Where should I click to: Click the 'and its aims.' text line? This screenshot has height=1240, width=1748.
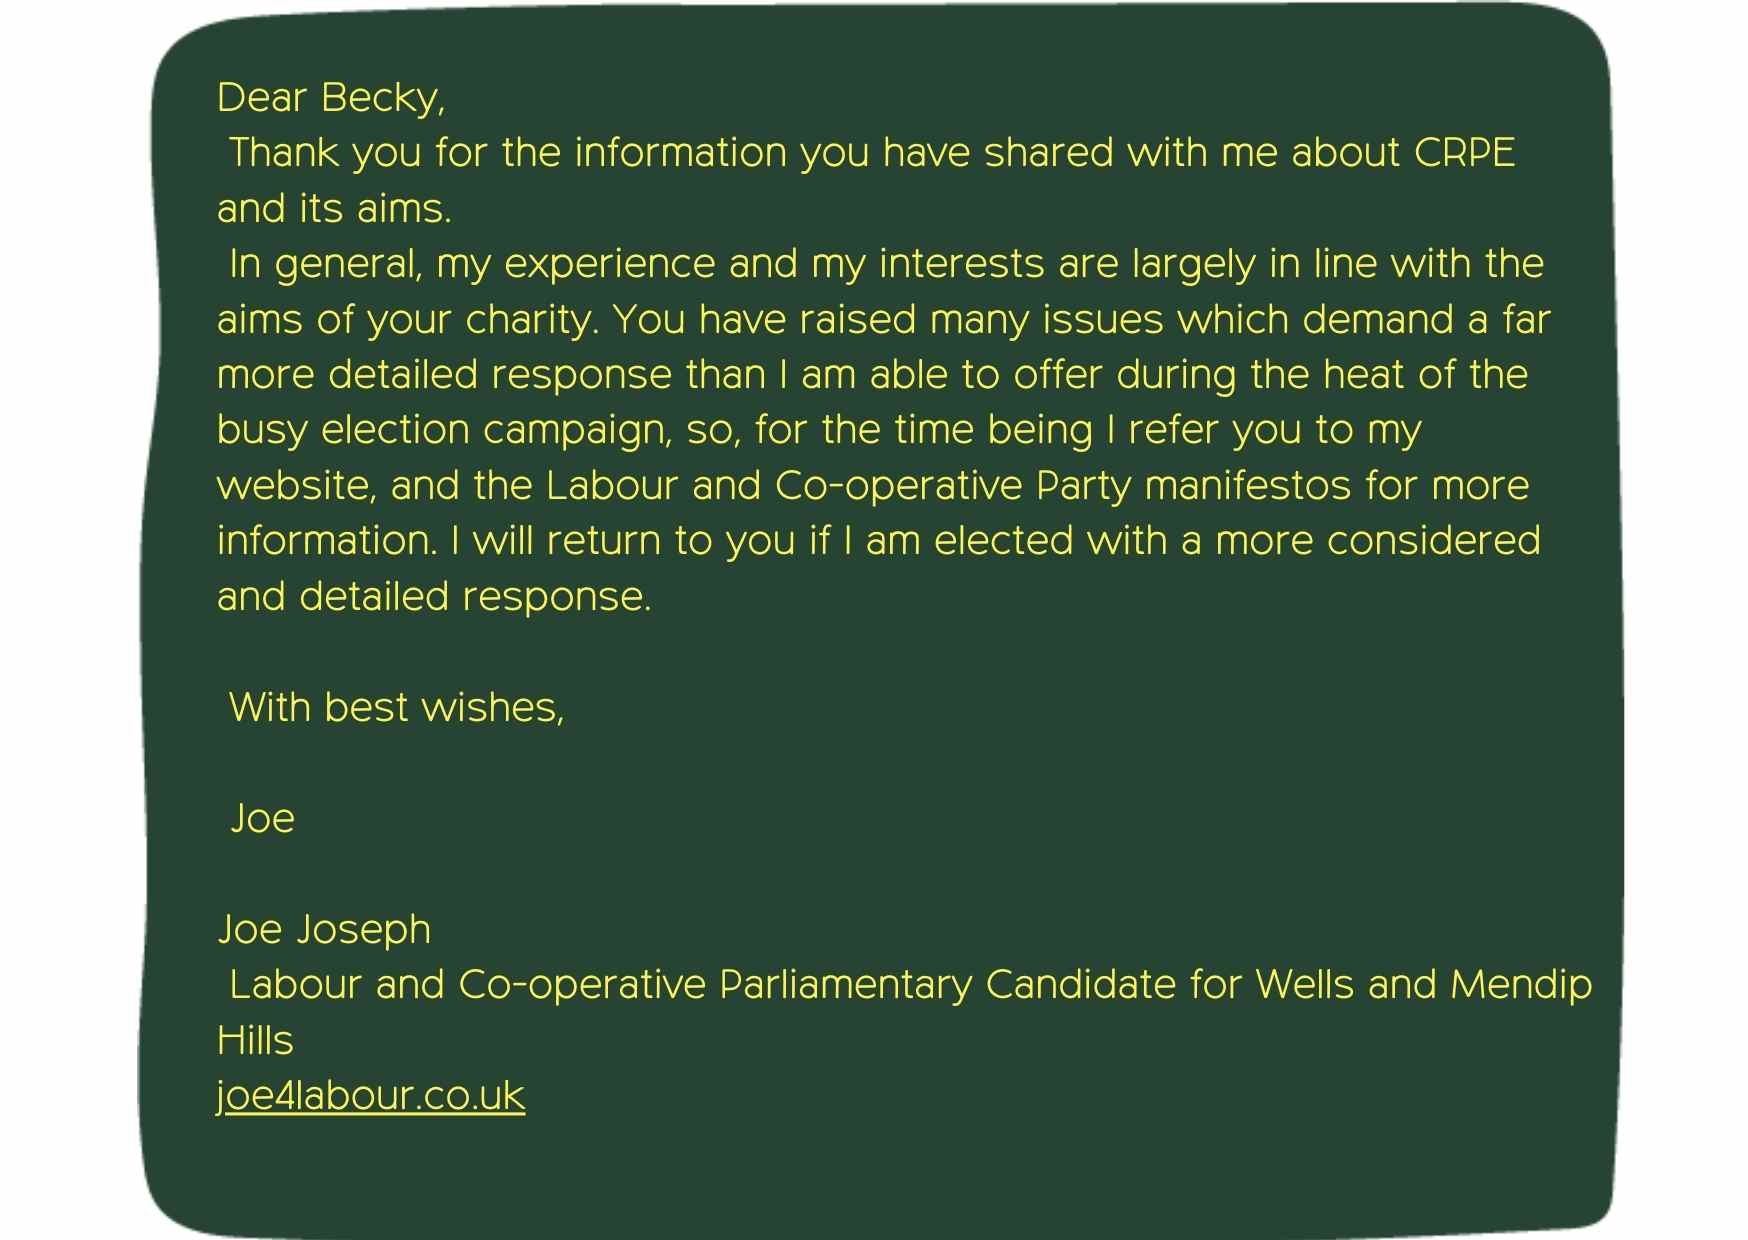(334, 208)
